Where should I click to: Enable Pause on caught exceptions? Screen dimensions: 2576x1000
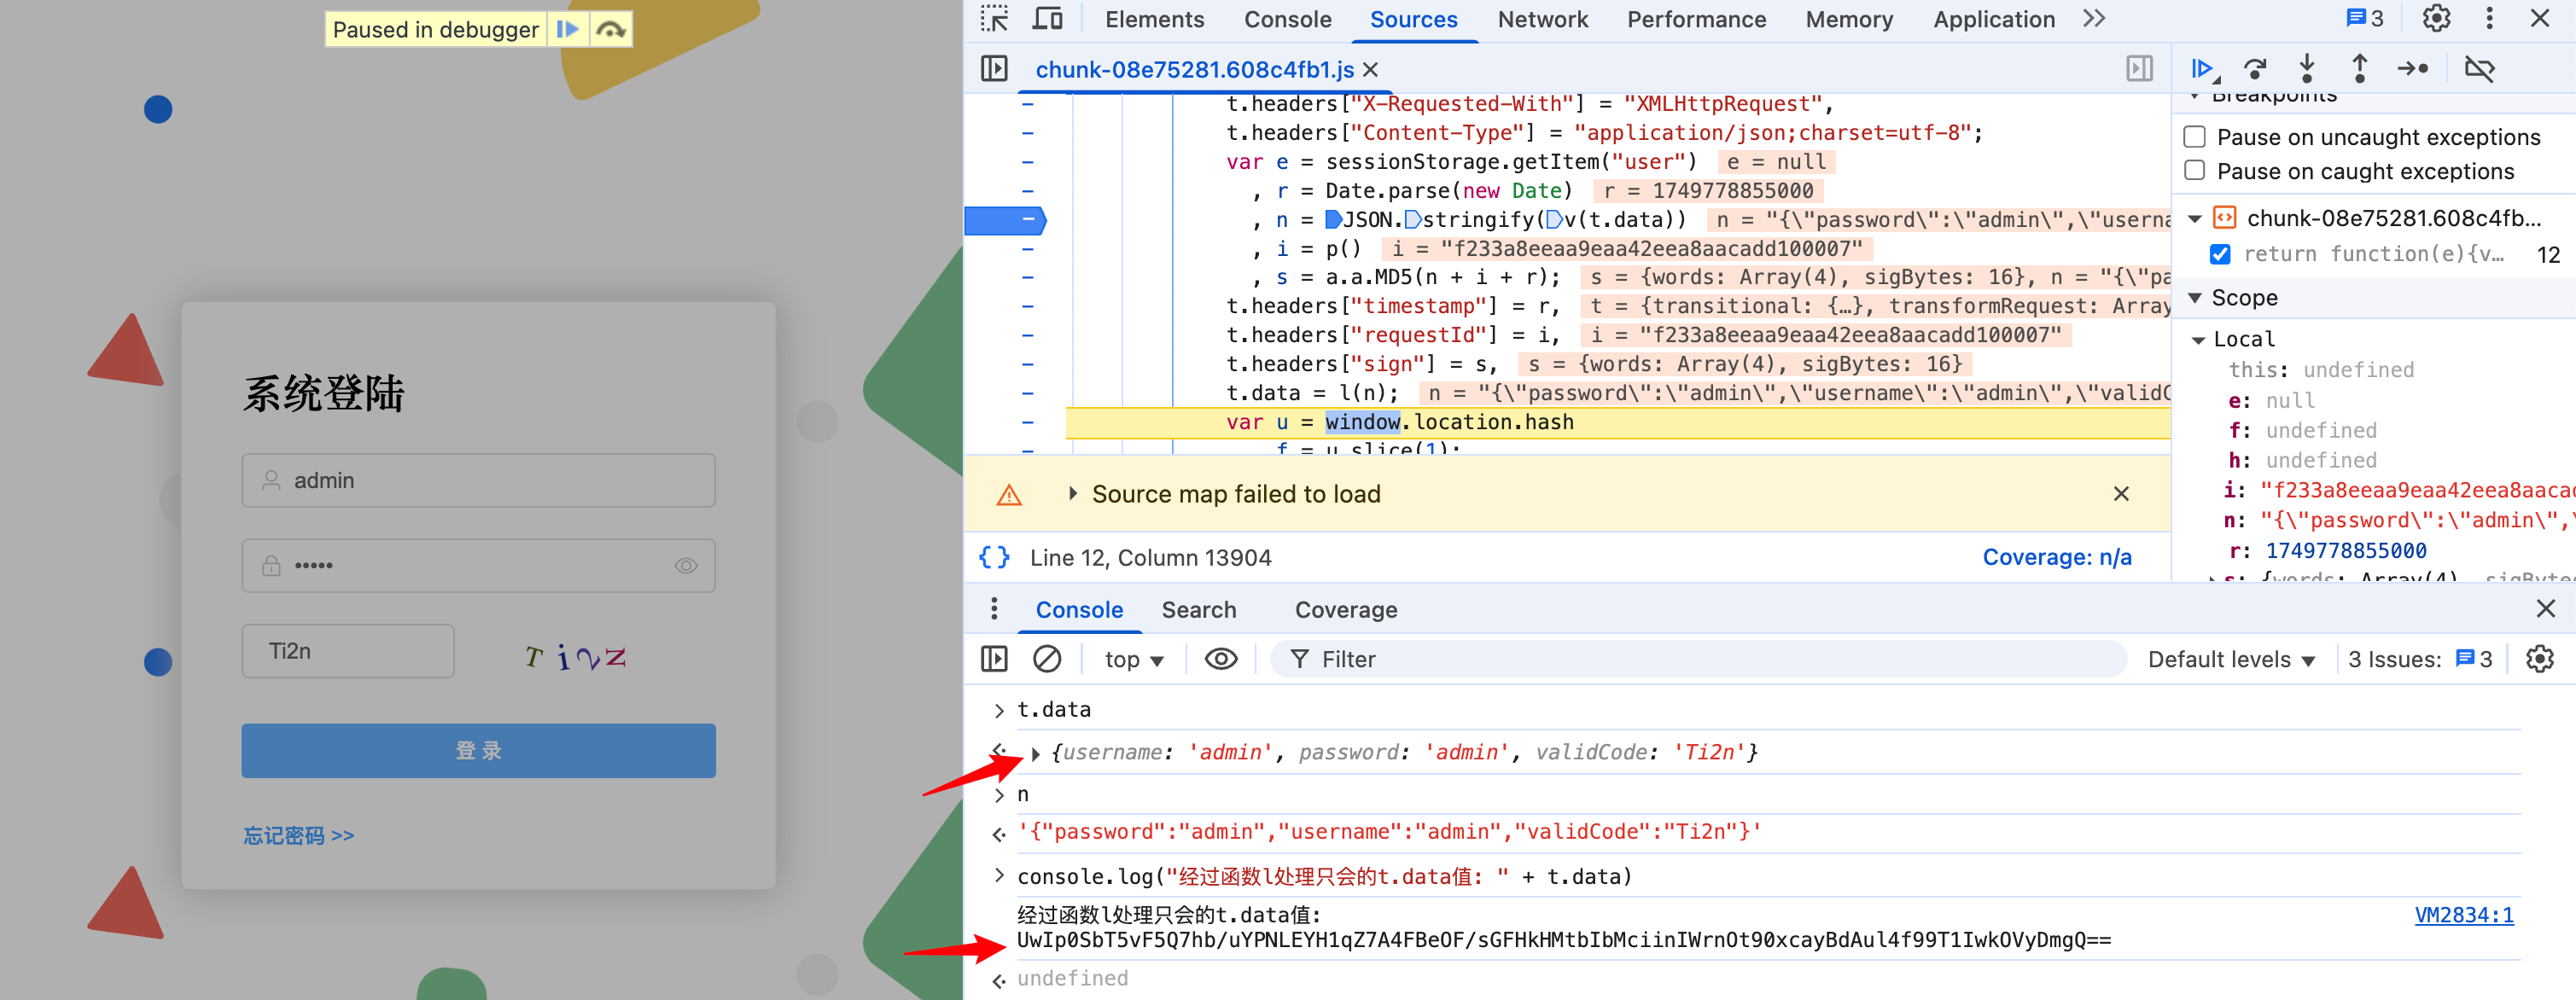coord(2194,170)
